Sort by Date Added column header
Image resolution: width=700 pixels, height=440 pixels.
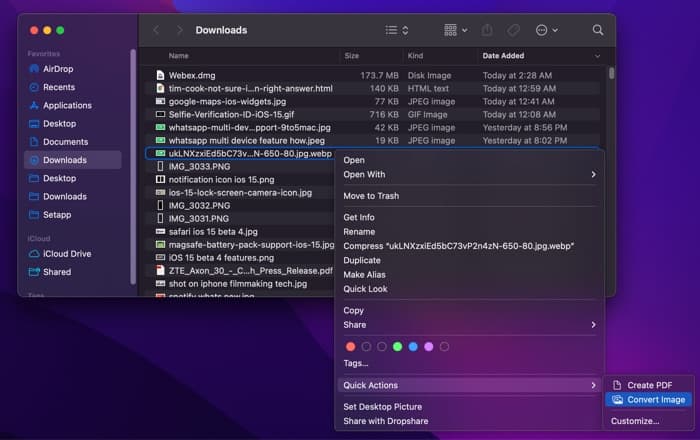(503, 56)
